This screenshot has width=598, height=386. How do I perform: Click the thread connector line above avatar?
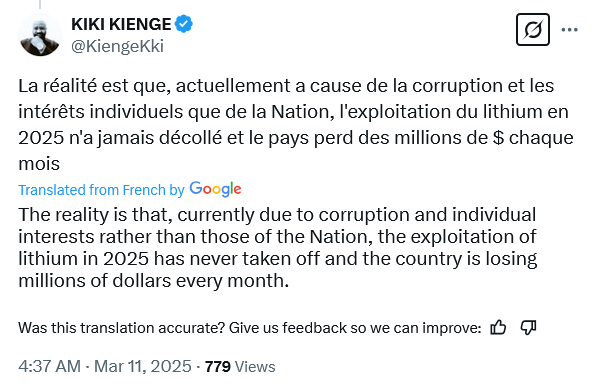pyautogui.click(x=40, y=4)
